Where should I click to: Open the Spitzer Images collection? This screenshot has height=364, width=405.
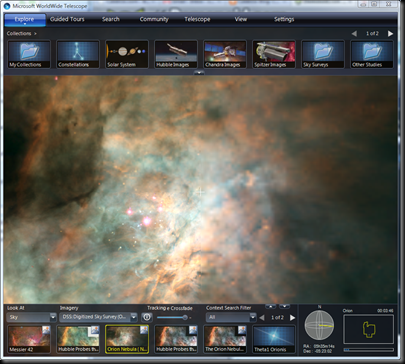[x=274, y=54]
